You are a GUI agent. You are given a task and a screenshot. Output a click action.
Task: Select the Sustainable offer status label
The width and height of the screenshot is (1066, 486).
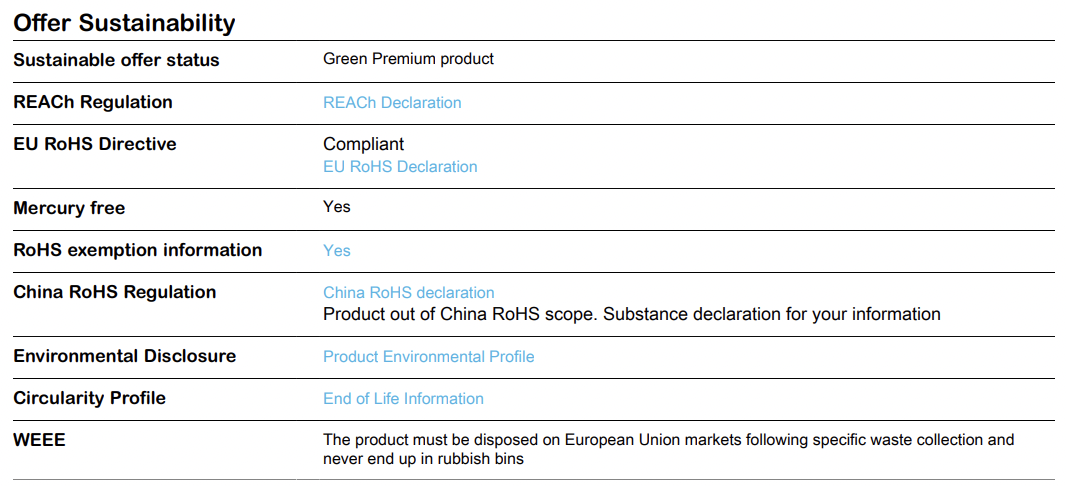116,60
